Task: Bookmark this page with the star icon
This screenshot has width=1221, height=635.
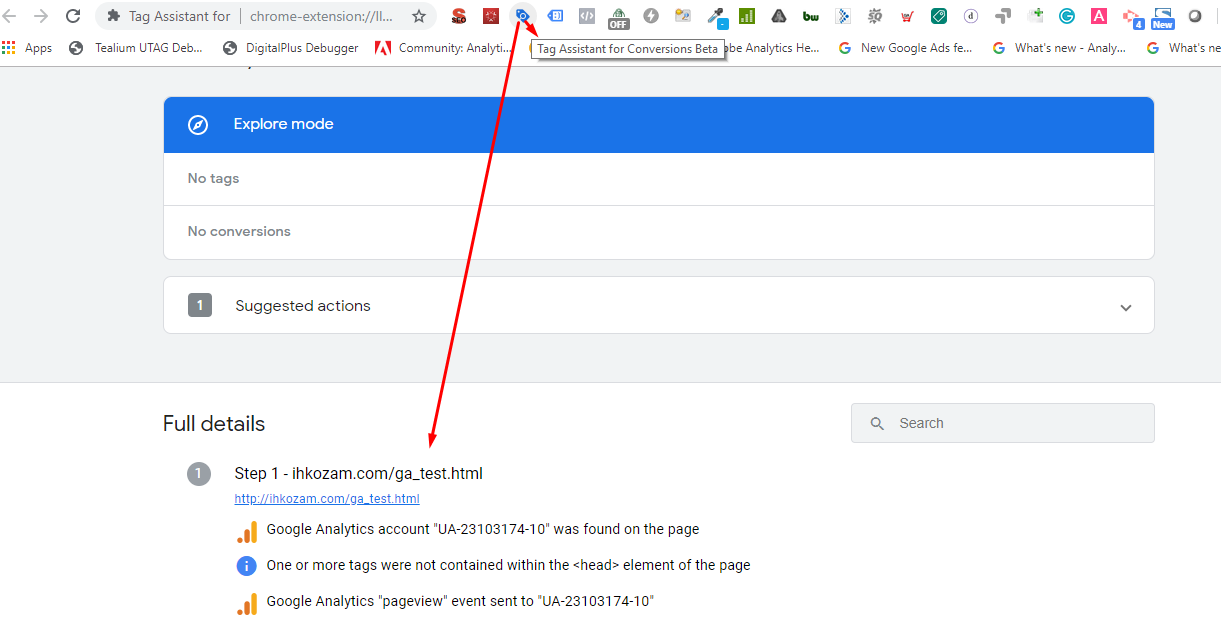Action: tap(419, 16)
